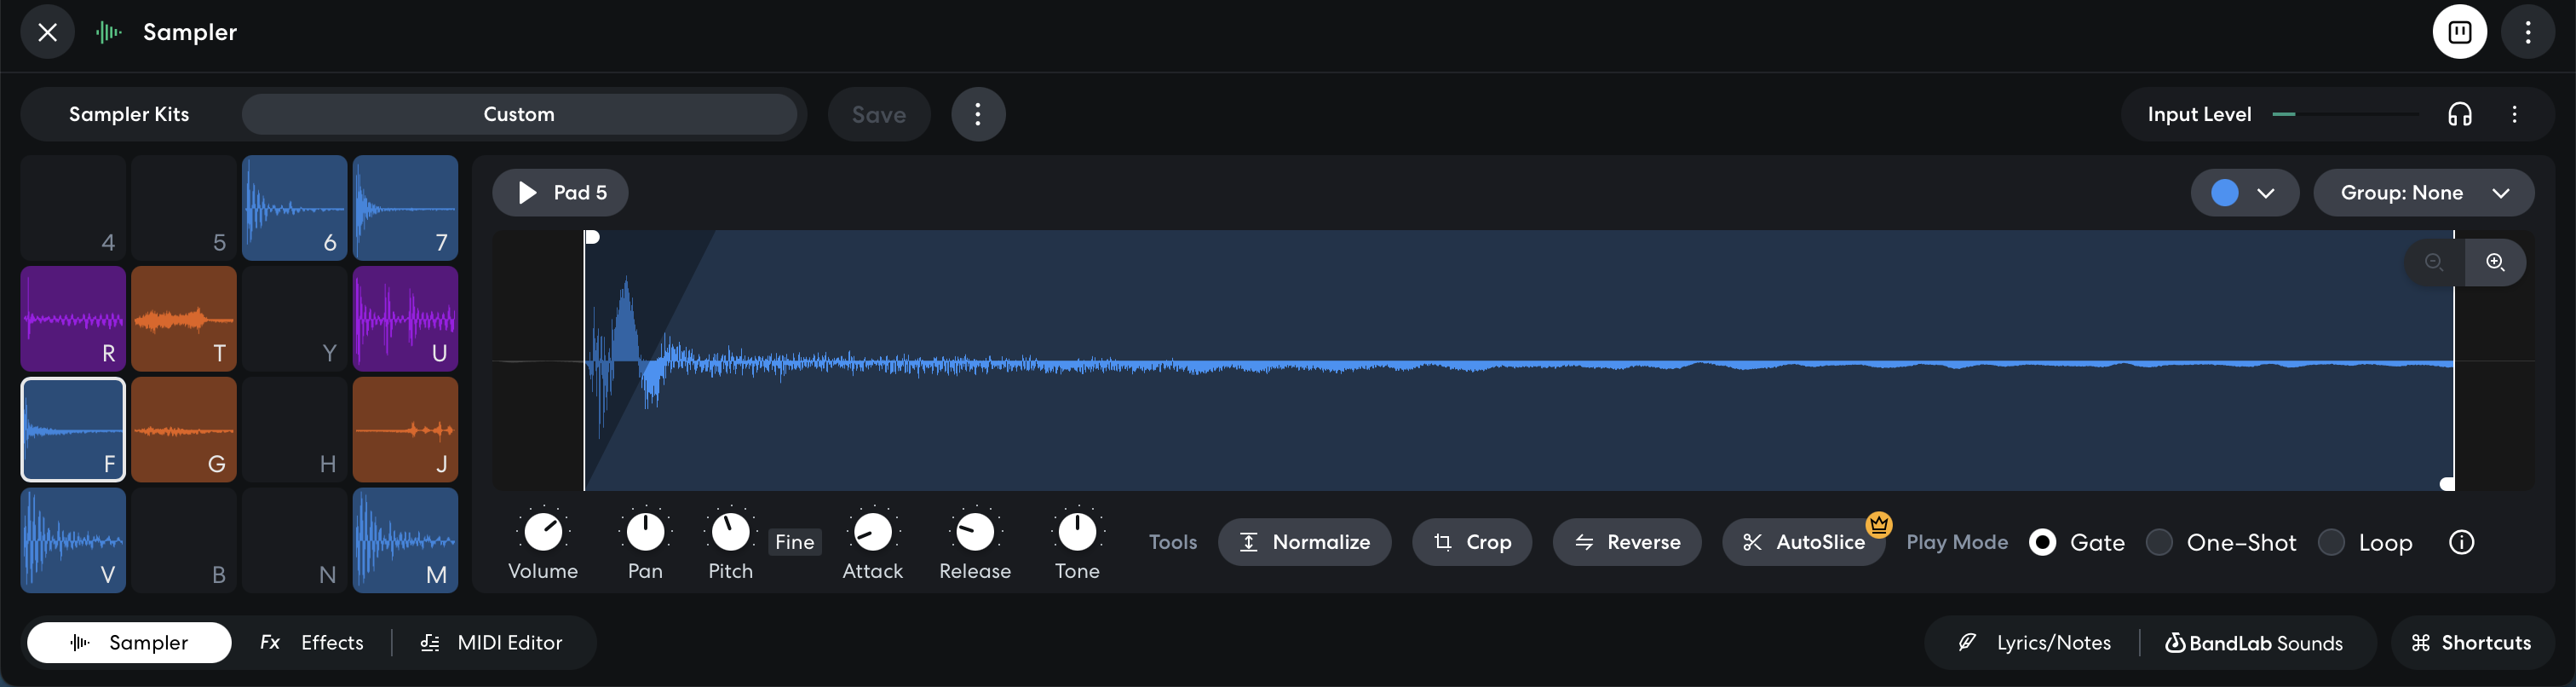Click the zoom in magnifier on waveform
The image size is (2576, 687).
[2495, 262]
